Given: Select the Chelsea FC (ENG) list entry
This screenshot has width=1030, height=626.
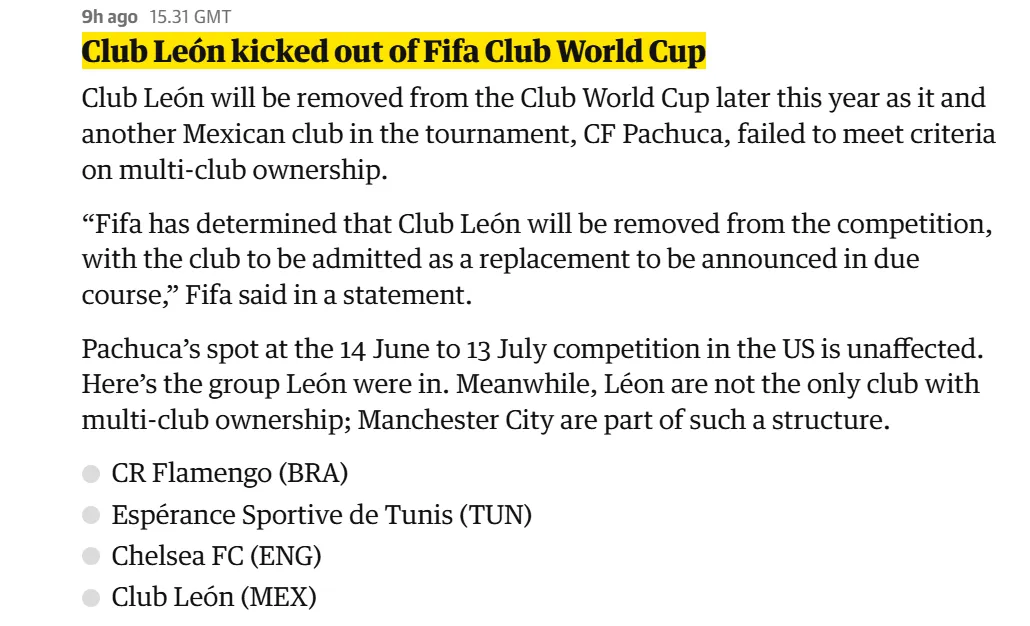Looking at the screenshot, I should click(216, 557).
